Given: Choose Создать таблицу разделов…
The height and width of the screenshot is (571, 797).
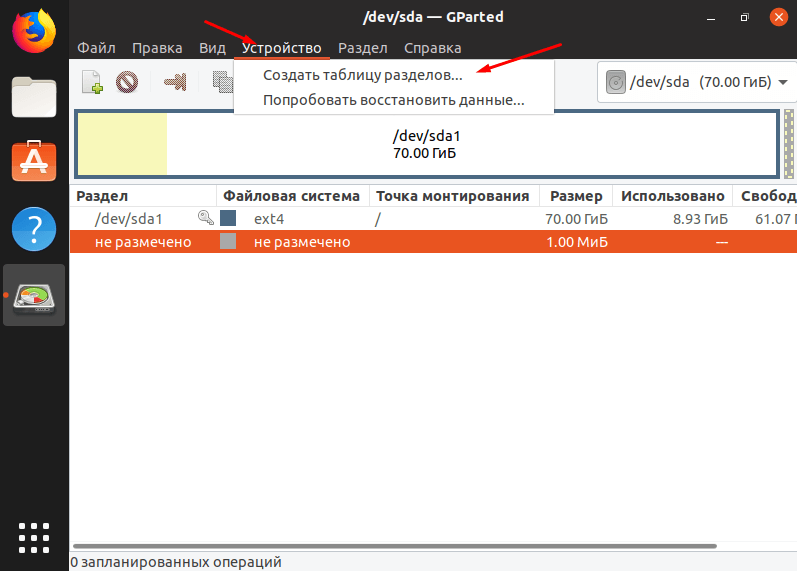Looking at the screenshot, I should click(x=393, y=75).
